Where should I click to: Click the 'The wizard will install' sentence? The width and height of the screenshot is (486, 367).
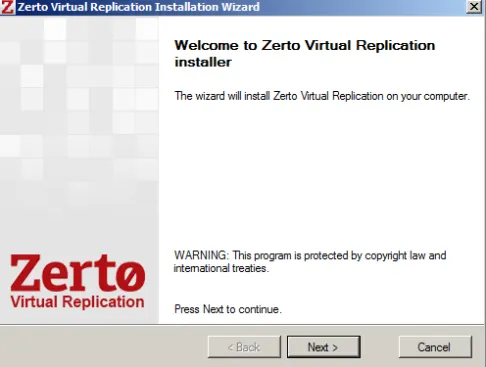322,96
